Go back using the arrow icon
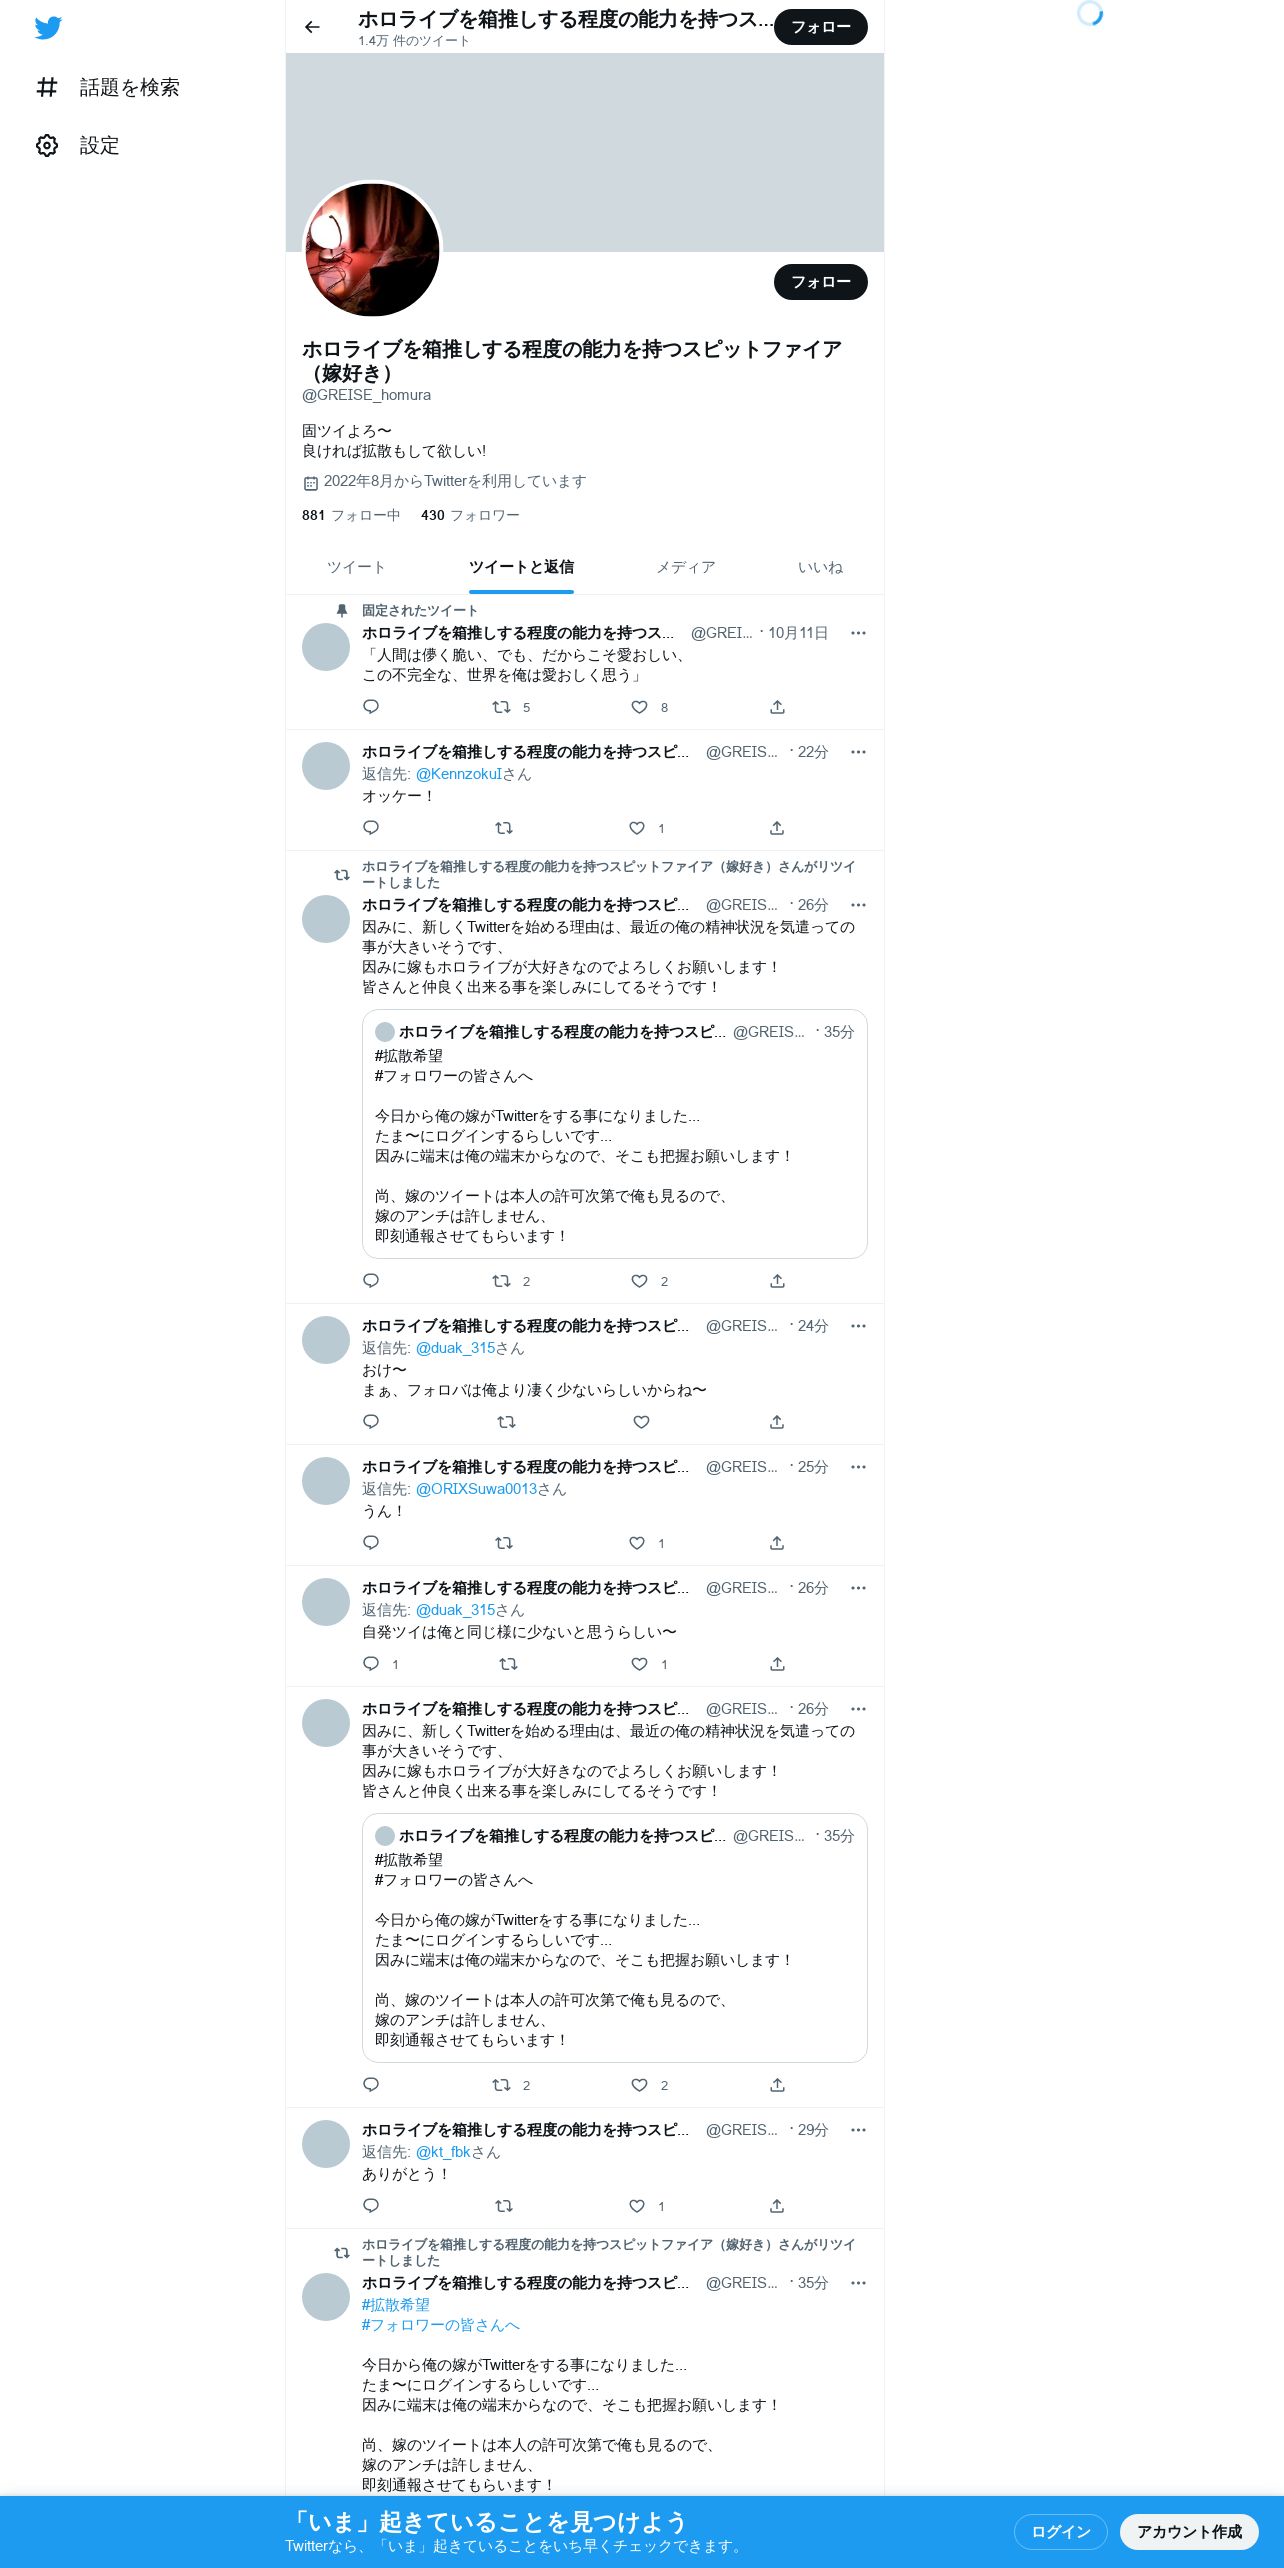Screen dimensions: 1284x2568 coord(312,27)
